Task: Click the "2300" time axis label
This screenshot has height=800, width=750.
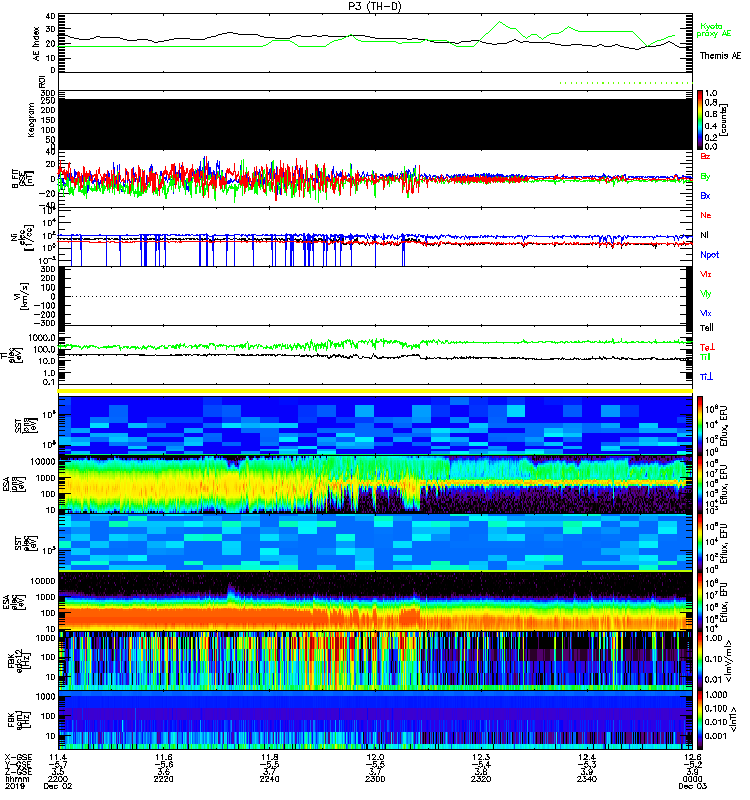Action: click(375, 779)
